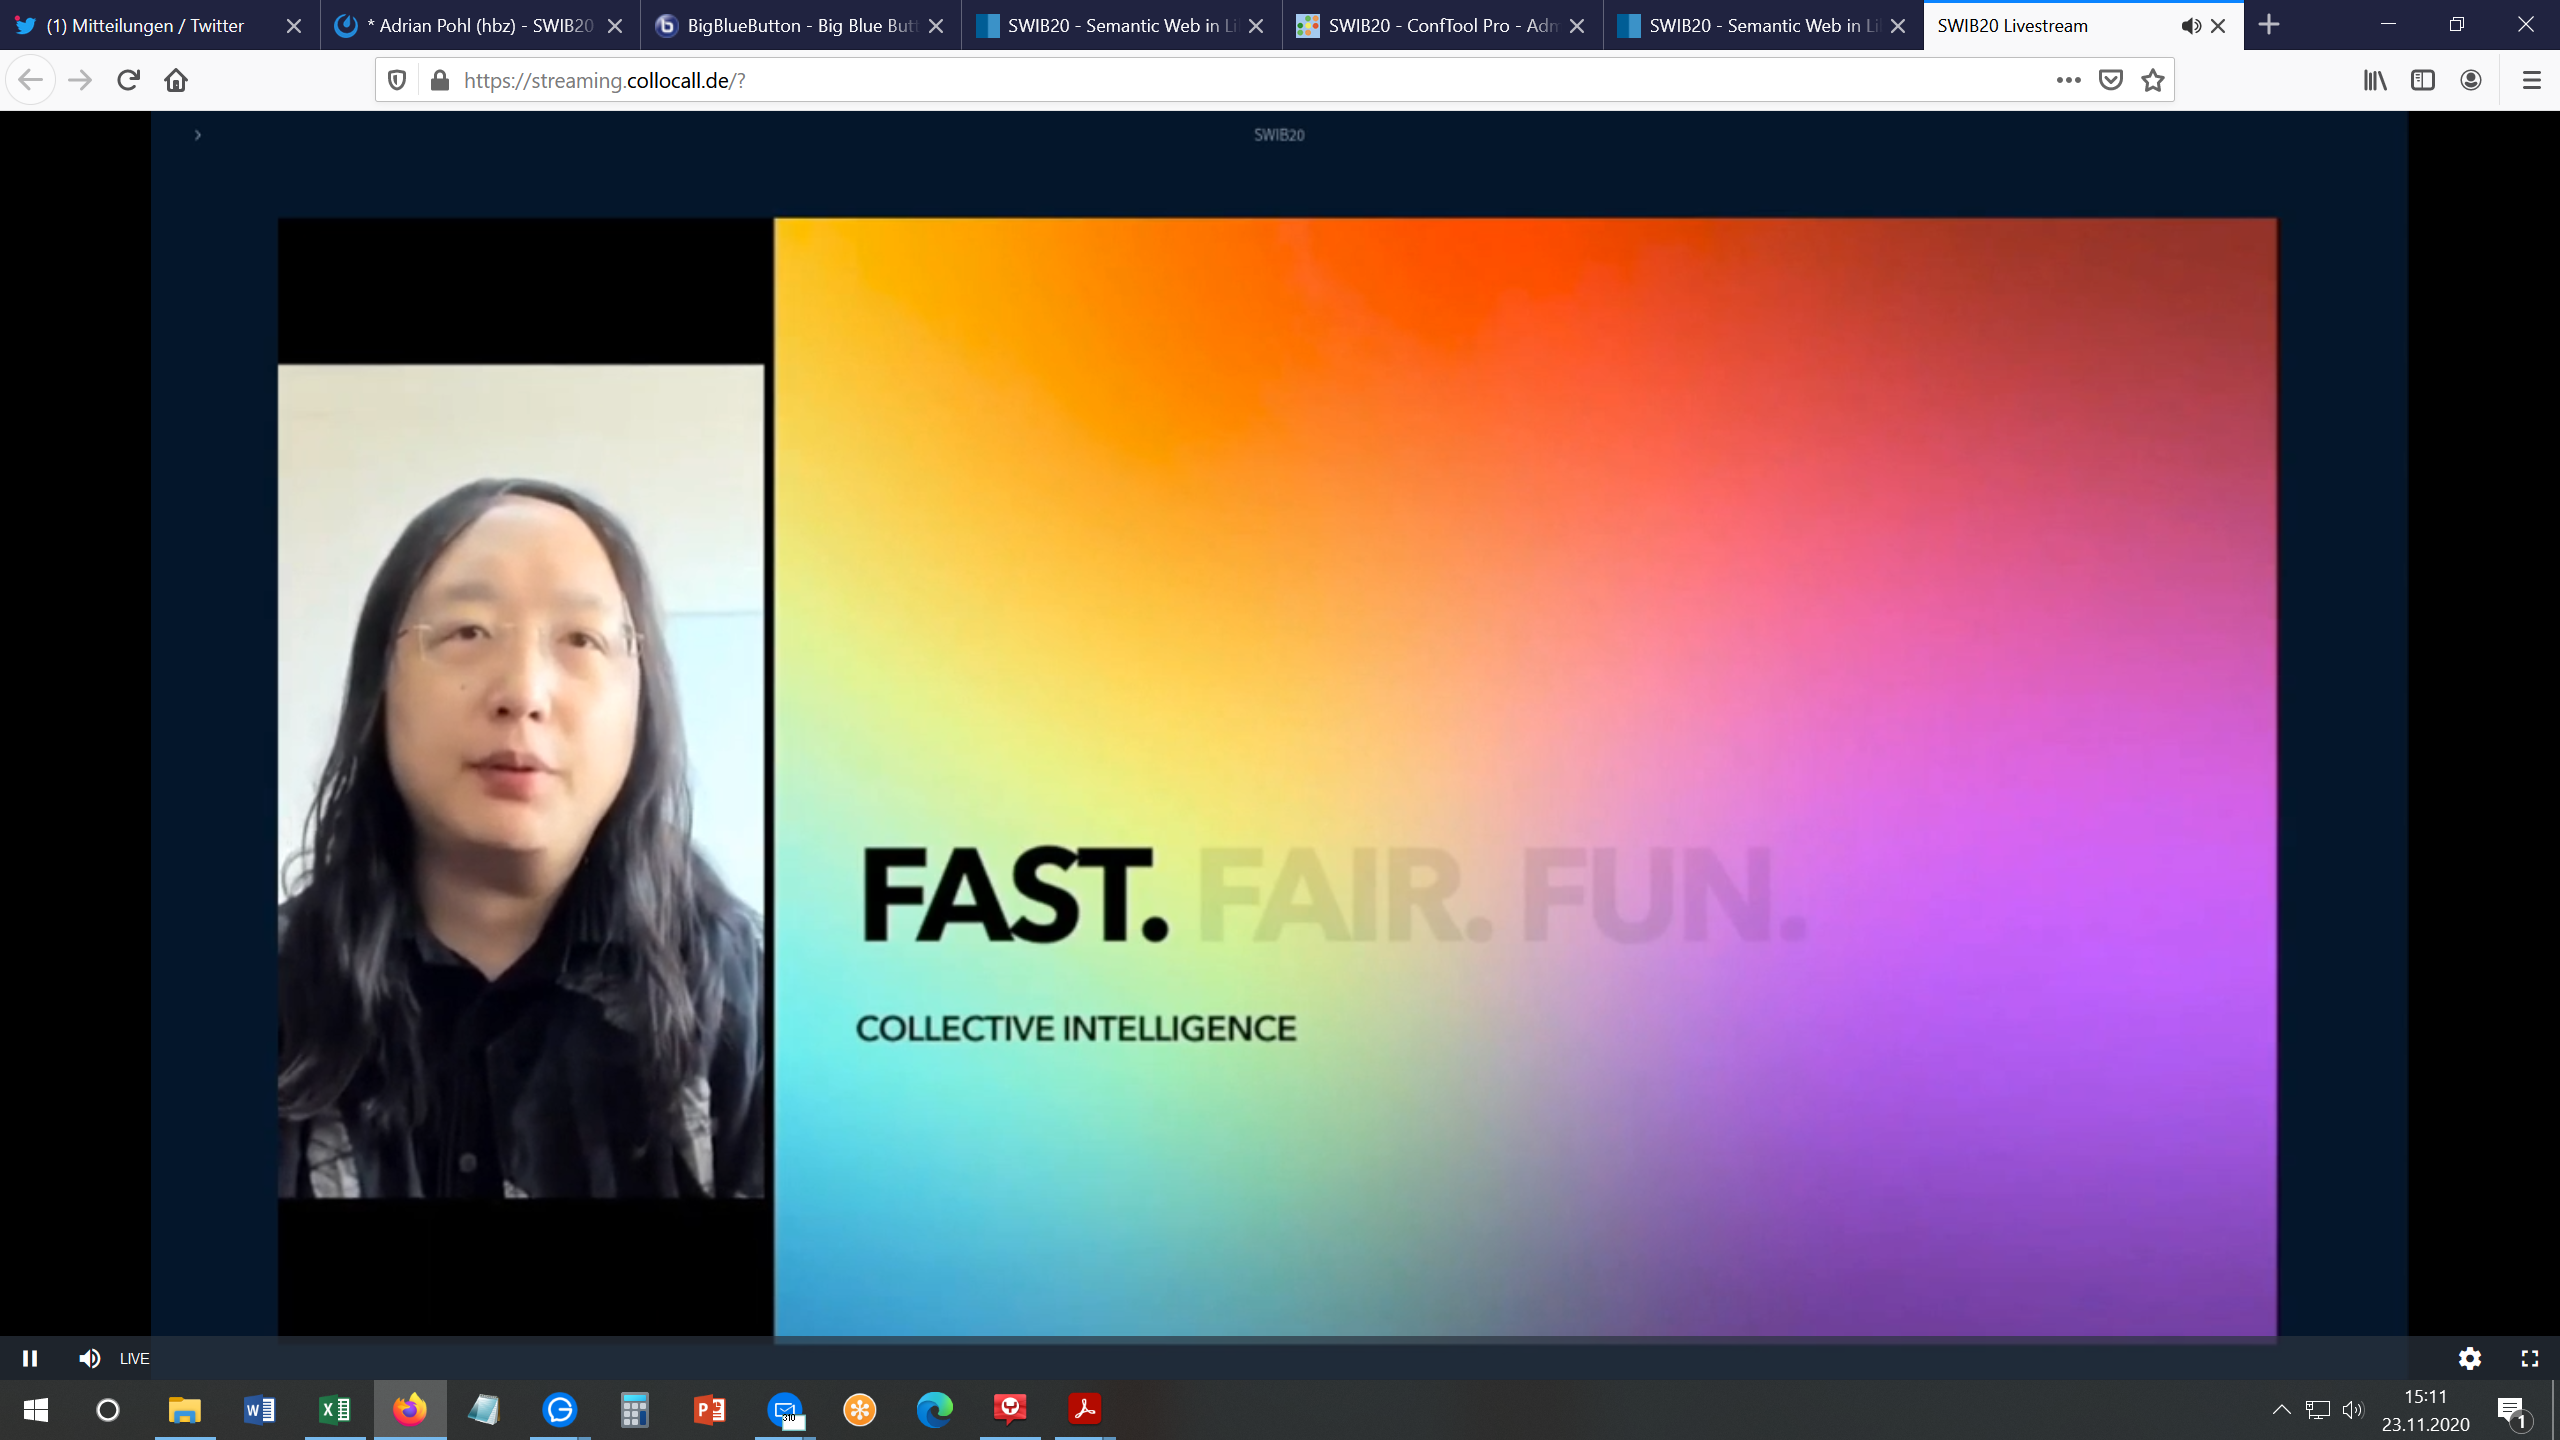Bookmark this page with the star

tap(2152, 80)
